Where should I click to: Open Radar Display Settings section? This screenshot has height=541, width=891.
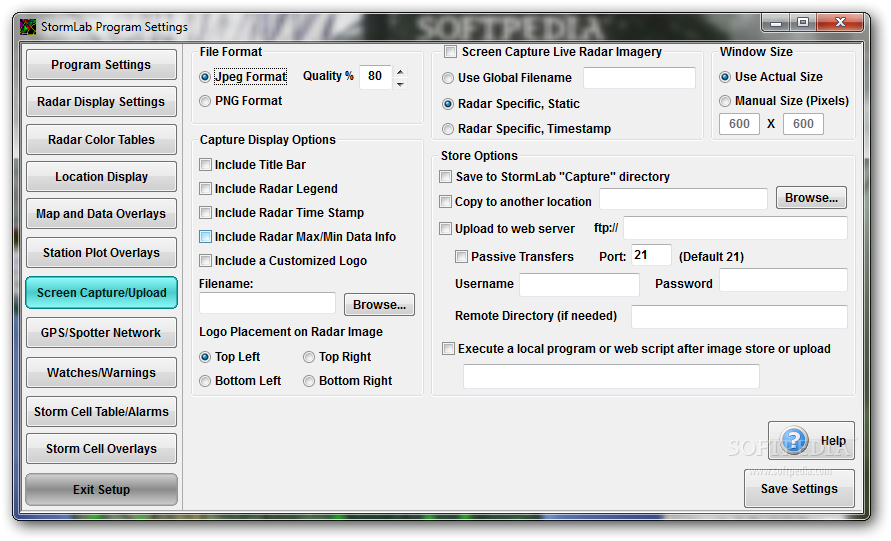101,102
